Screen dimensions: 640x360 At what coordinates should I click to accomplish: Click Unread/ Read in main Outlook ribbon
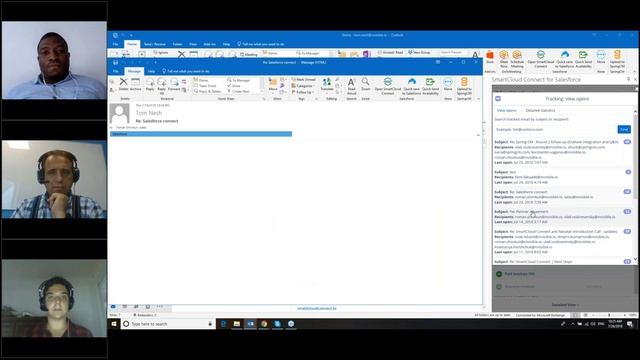coord(391,53)
